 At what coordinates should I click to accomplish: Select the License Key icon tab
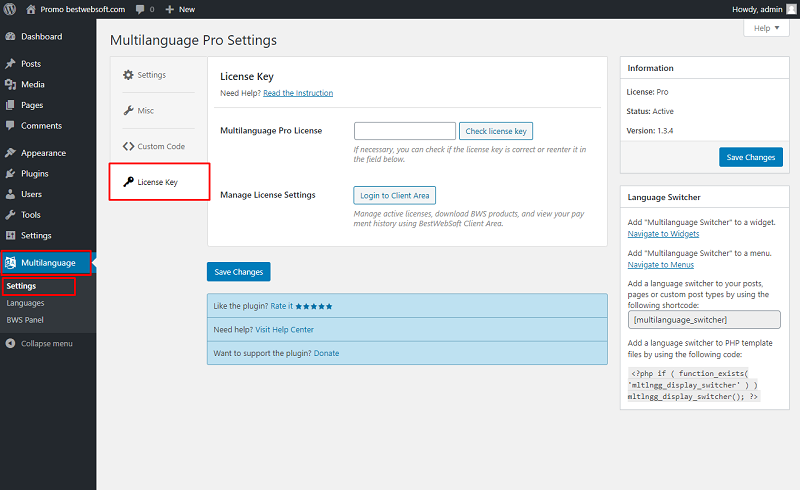coord(128,182)
